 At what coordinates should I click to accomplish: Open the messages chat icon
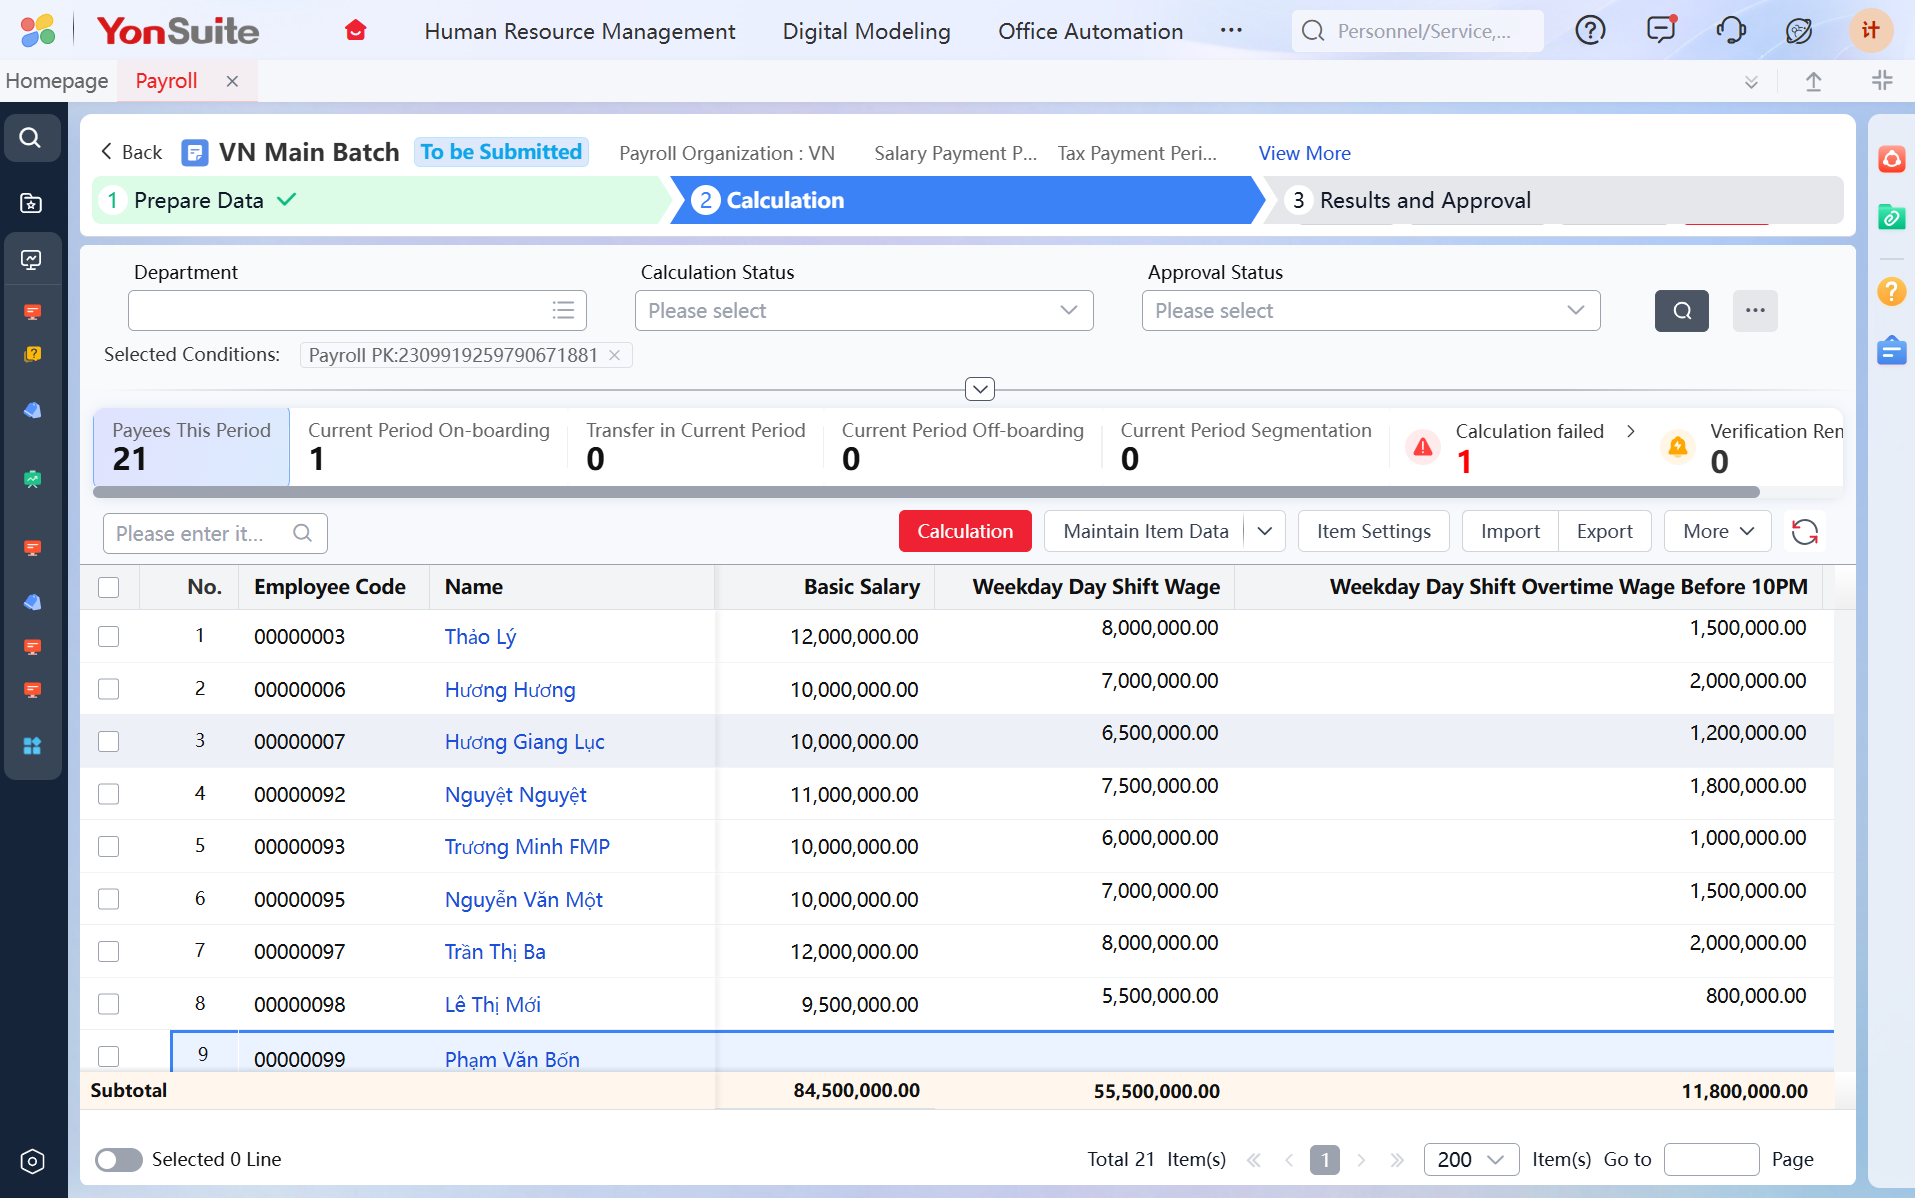(1661, 30)
